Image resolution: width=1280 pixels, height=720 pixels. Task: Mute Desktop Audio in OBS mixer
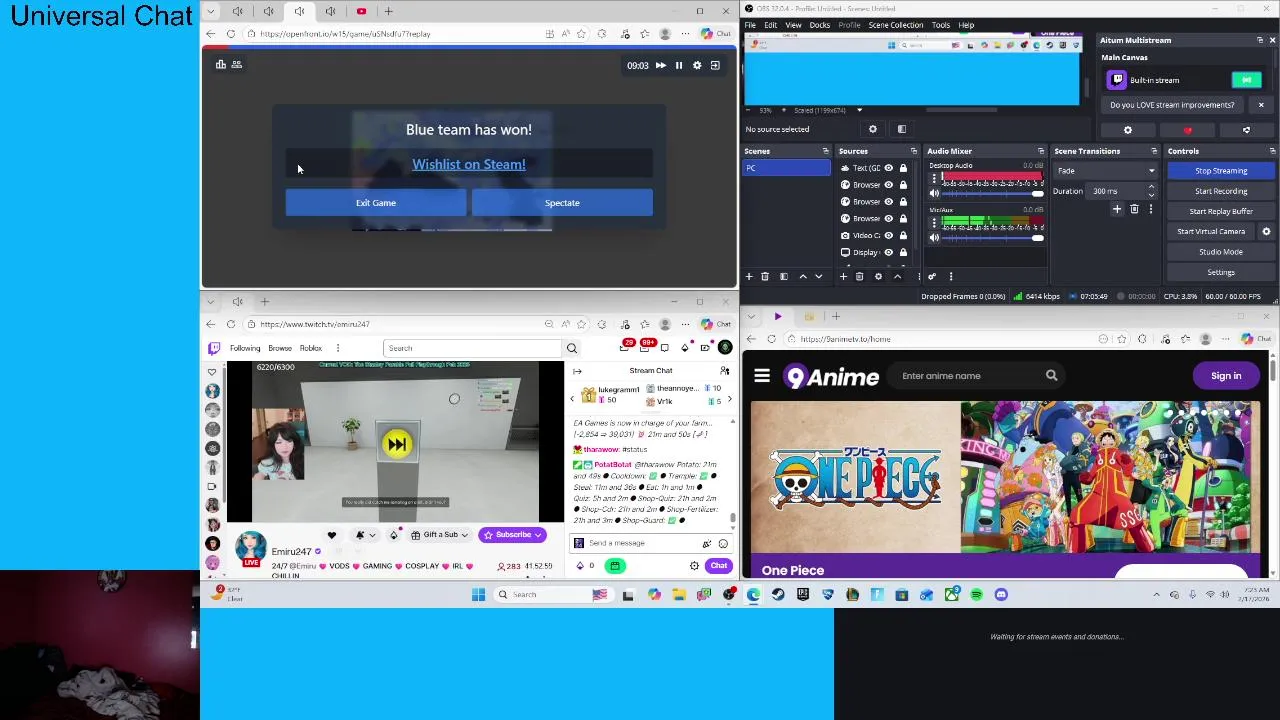click(x=934, y=192)
